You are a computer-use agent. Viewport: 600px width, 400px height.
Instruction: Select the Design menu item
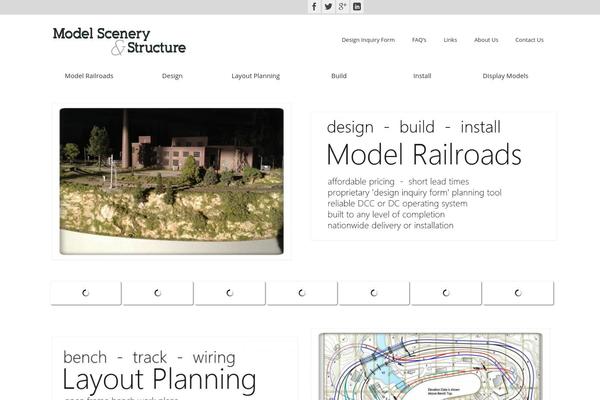(172, 76)
